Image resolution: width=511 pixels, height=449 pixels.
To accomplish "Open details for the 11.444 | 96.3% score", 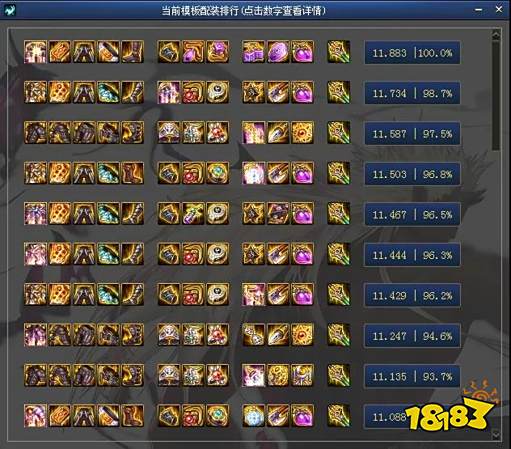I will pyautogui.click(x=412, y=255).
